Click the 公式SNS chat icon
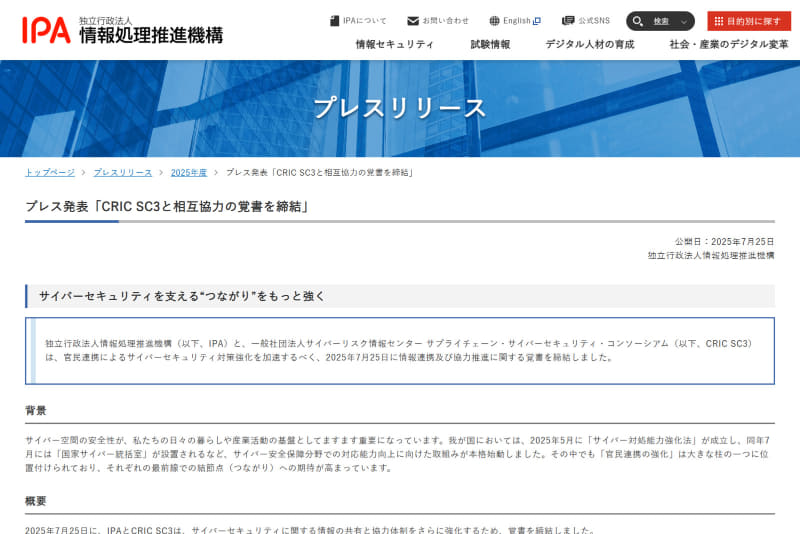 pyautogui.click(x=568, y=21)
